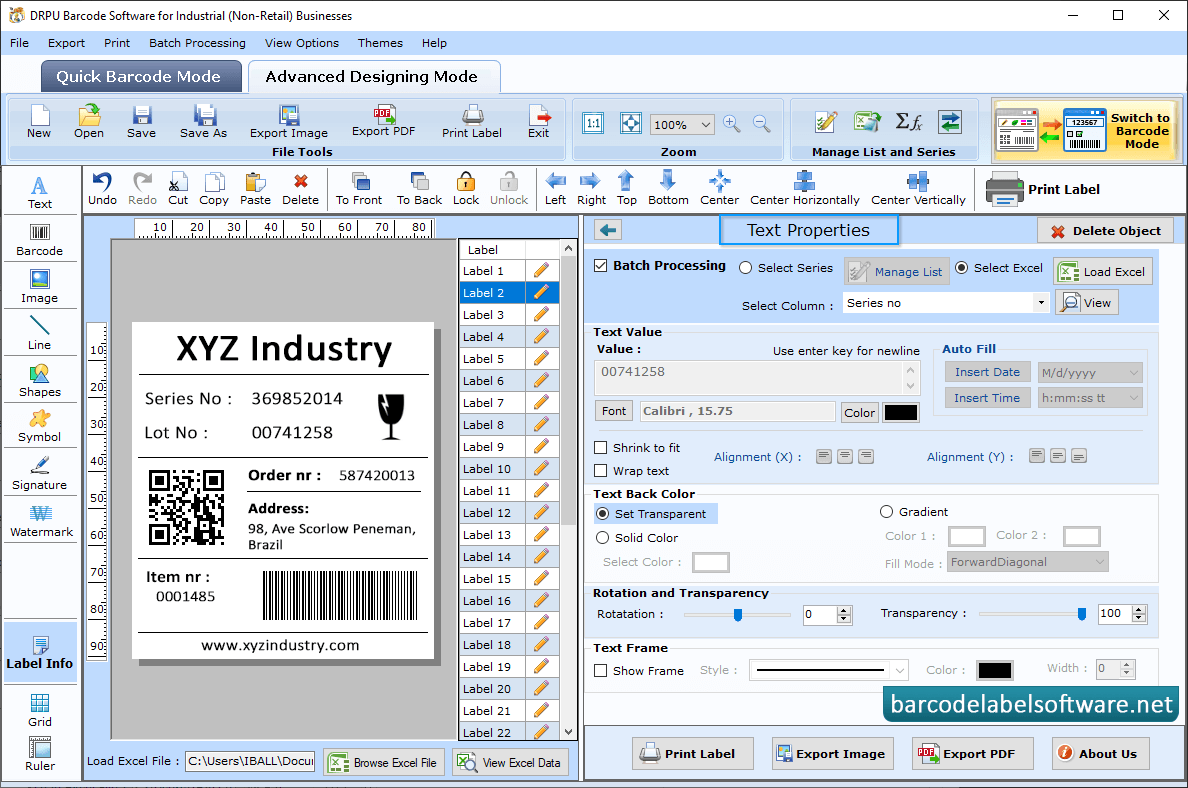Viewport: 1188px width, 788px height.
Task: Click the Exit icon
Action: (539, 122)
